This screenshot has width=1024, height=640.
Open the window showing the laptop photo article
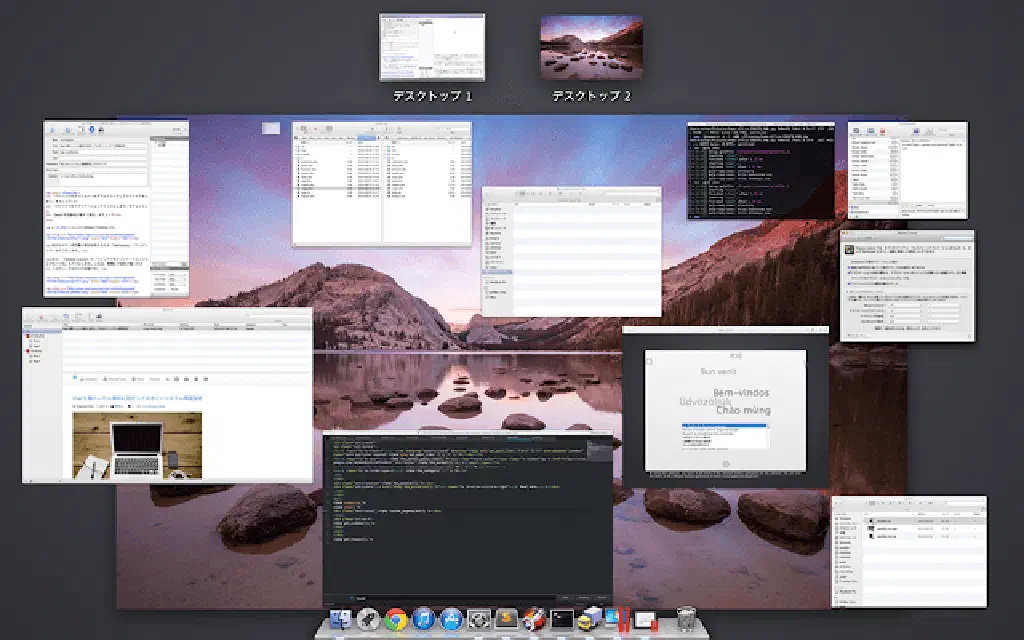click(167, 395)
